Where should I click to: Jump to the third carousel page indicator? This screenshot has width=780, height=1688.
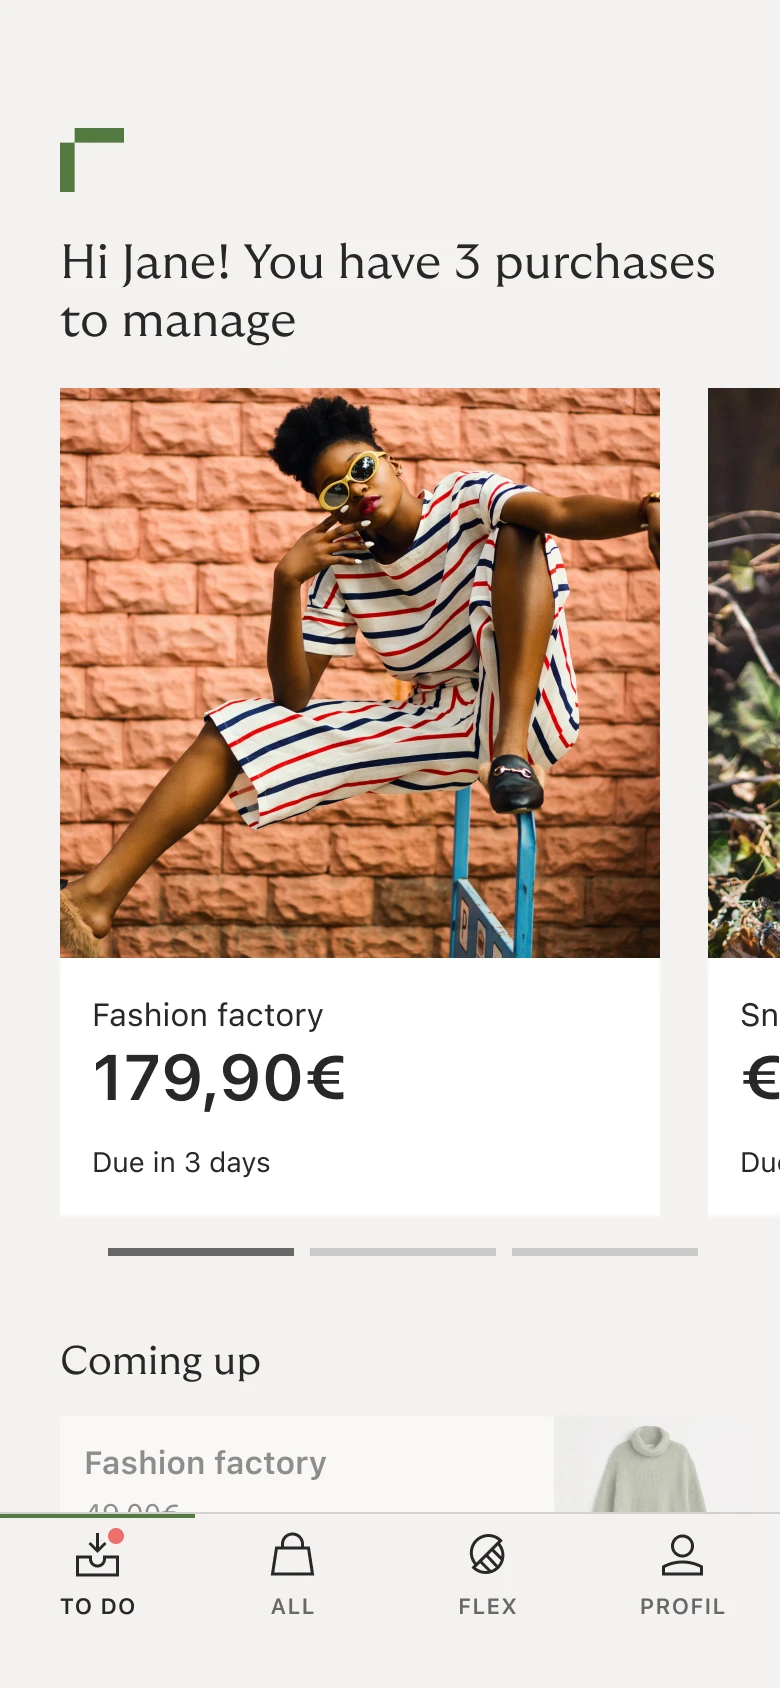[605, 1252]
